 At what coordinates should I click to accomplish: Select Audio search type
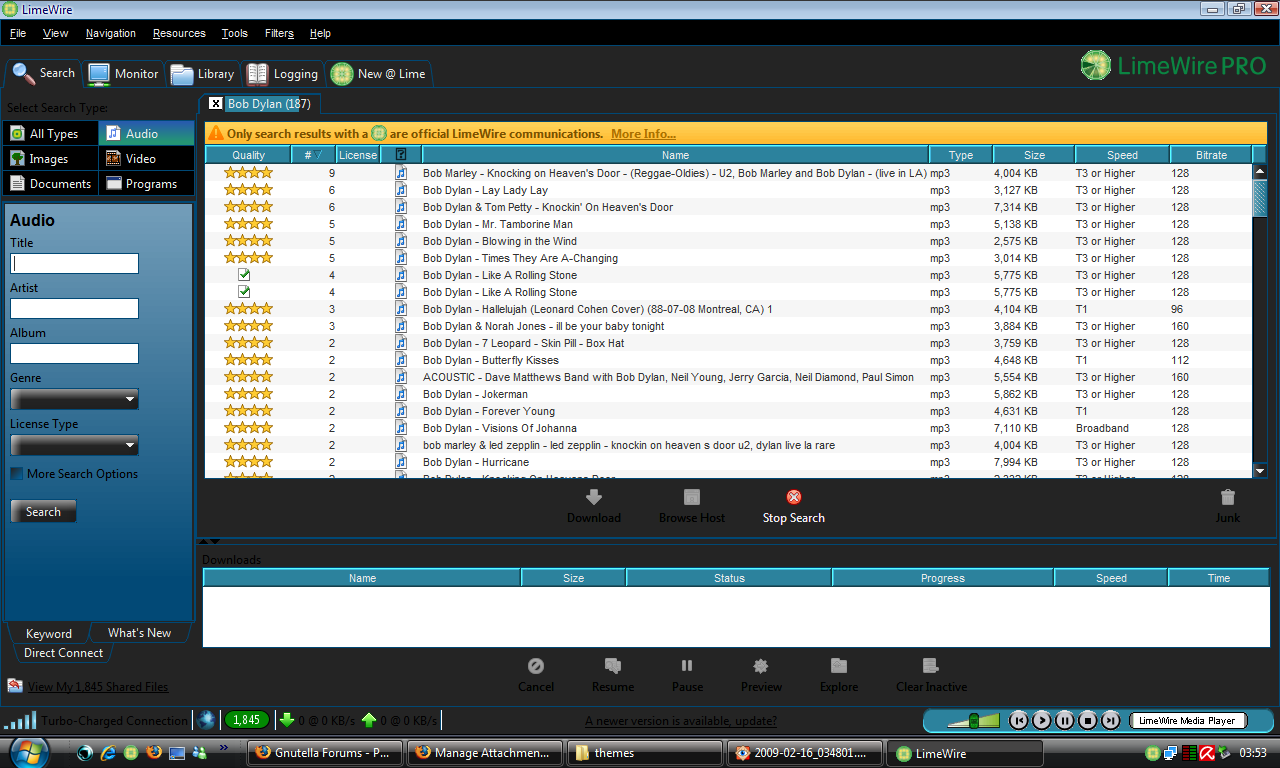click(146, 134)
